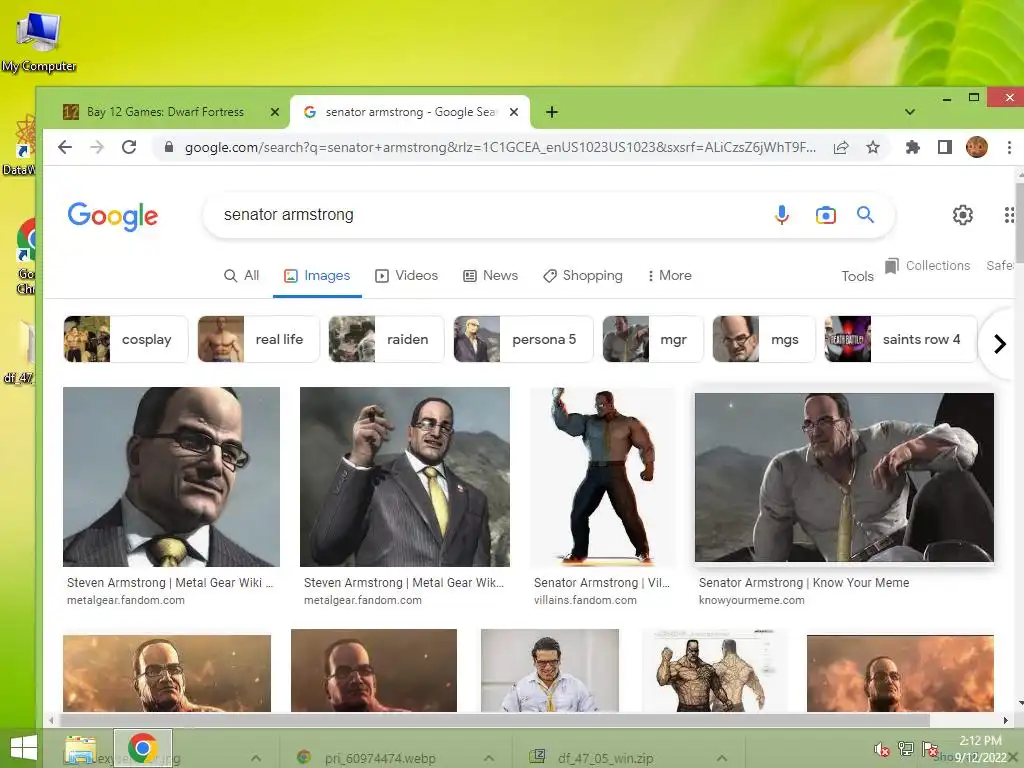Viewport: 1024px width, 768px height.
Task: Open downloaded df_47_05_win.zip file
Action: point(605,758)
